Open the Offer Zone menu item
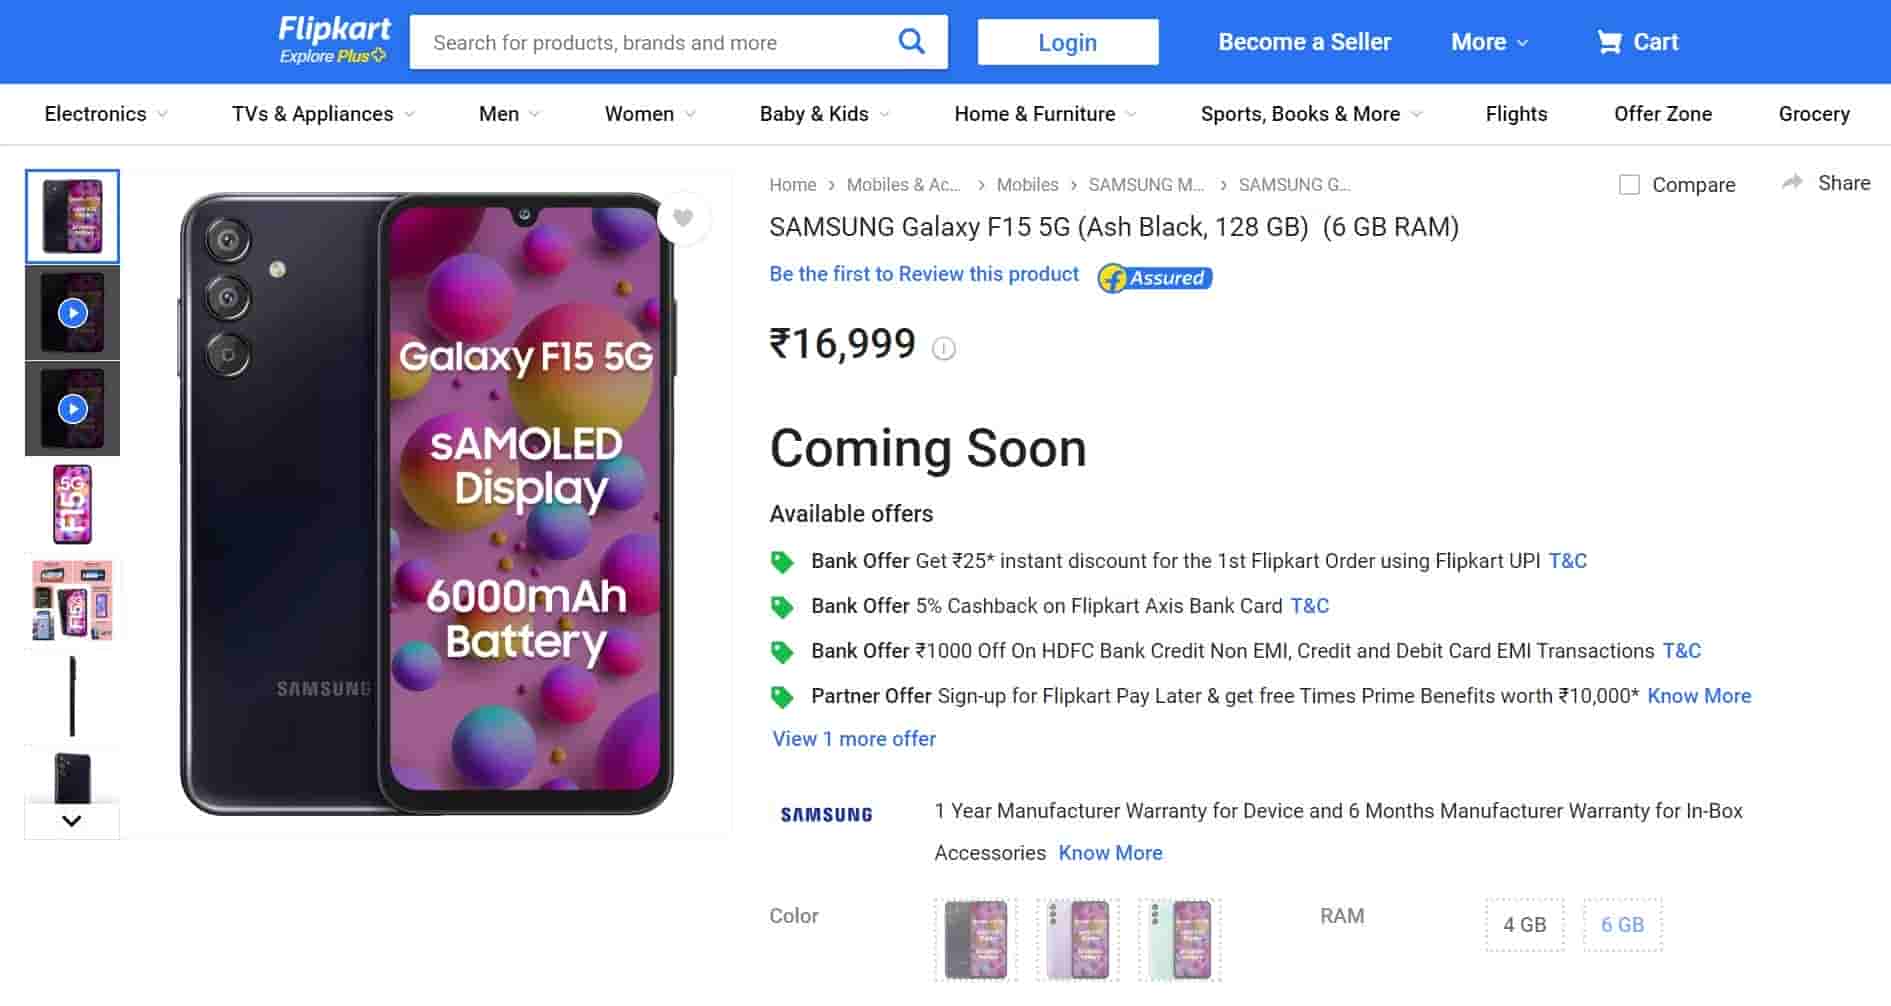Screen dimensions: 1891x1006 (1662, 114)
